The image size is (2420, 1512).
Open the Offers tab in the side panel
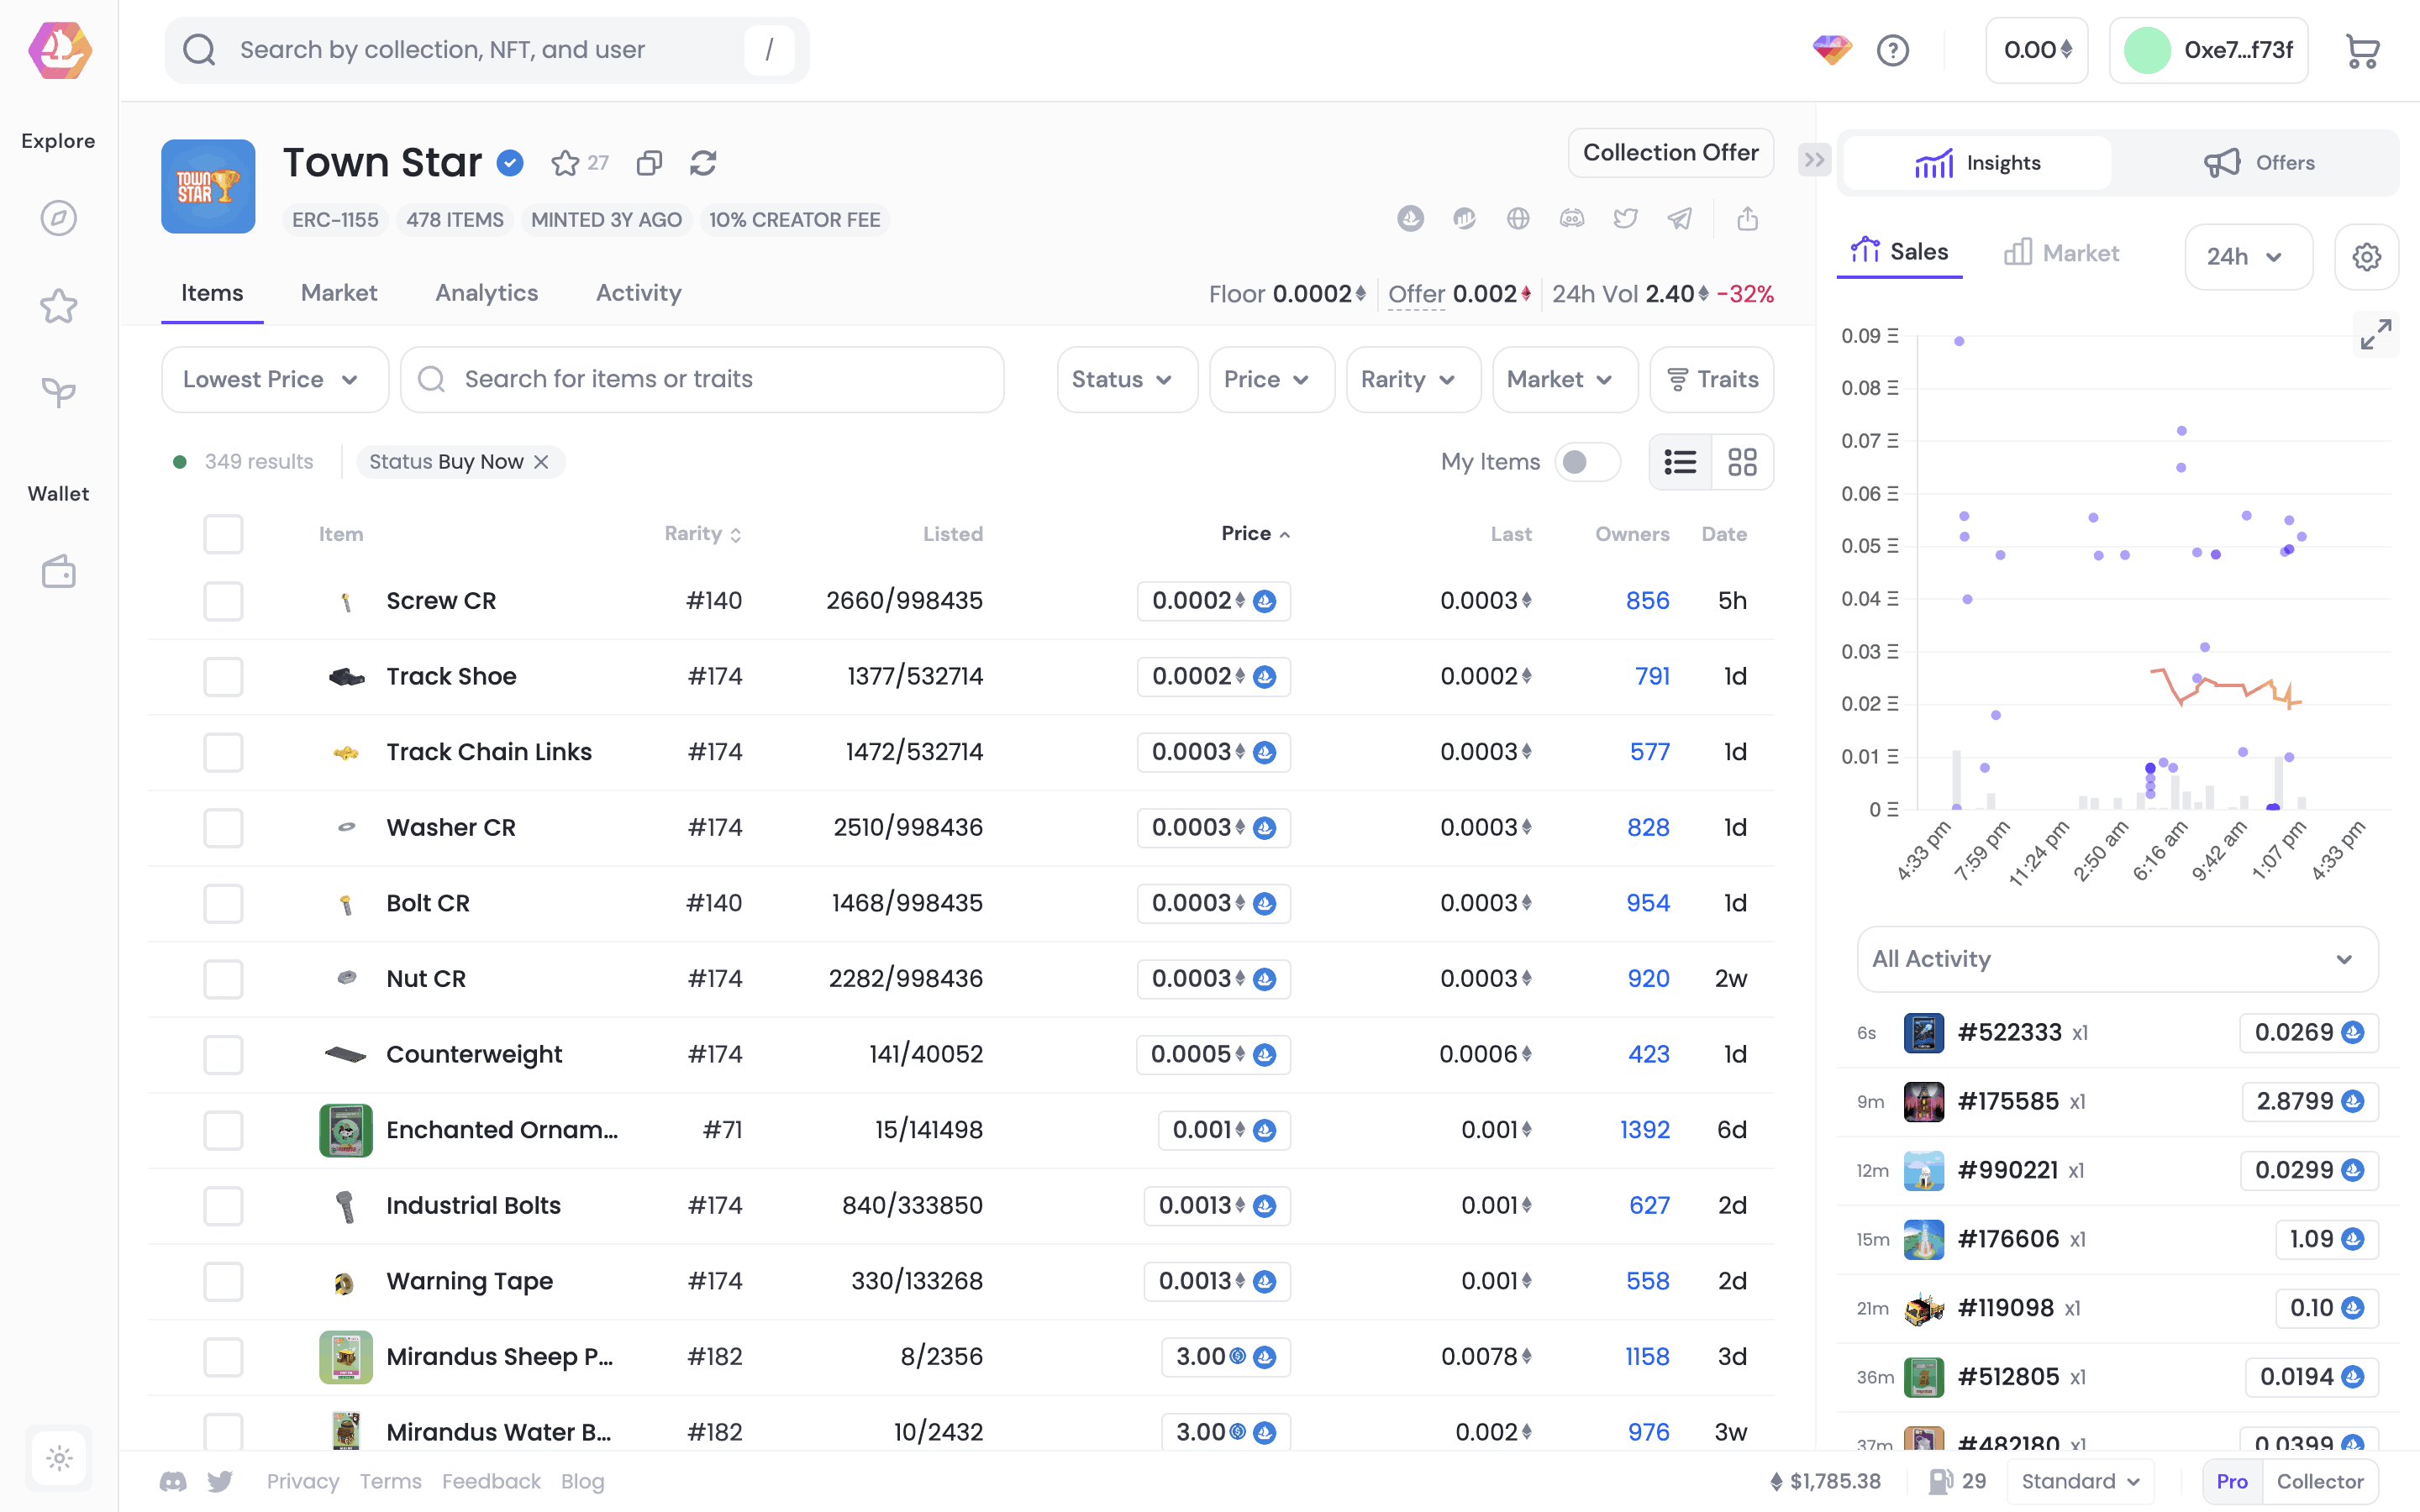pos(2258,163)
